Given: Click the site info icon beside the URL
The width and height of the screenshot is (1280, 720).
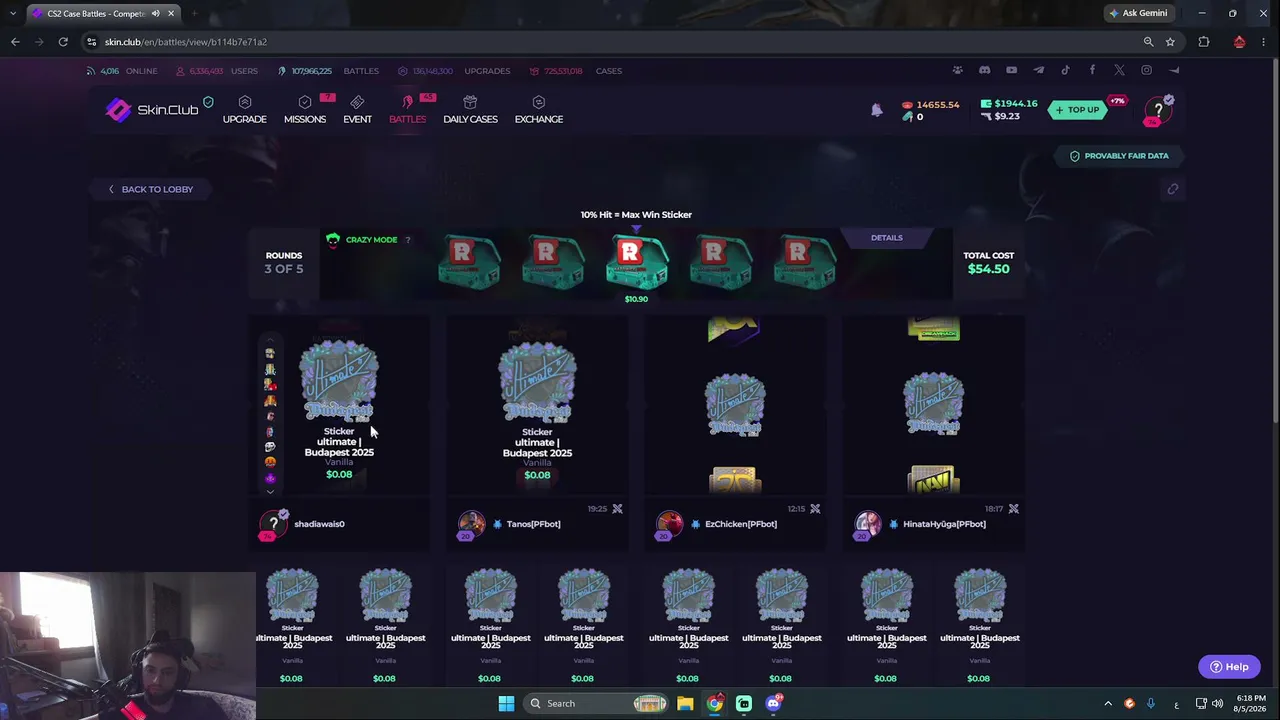Looking at the screenshot, I should point(92,42).
